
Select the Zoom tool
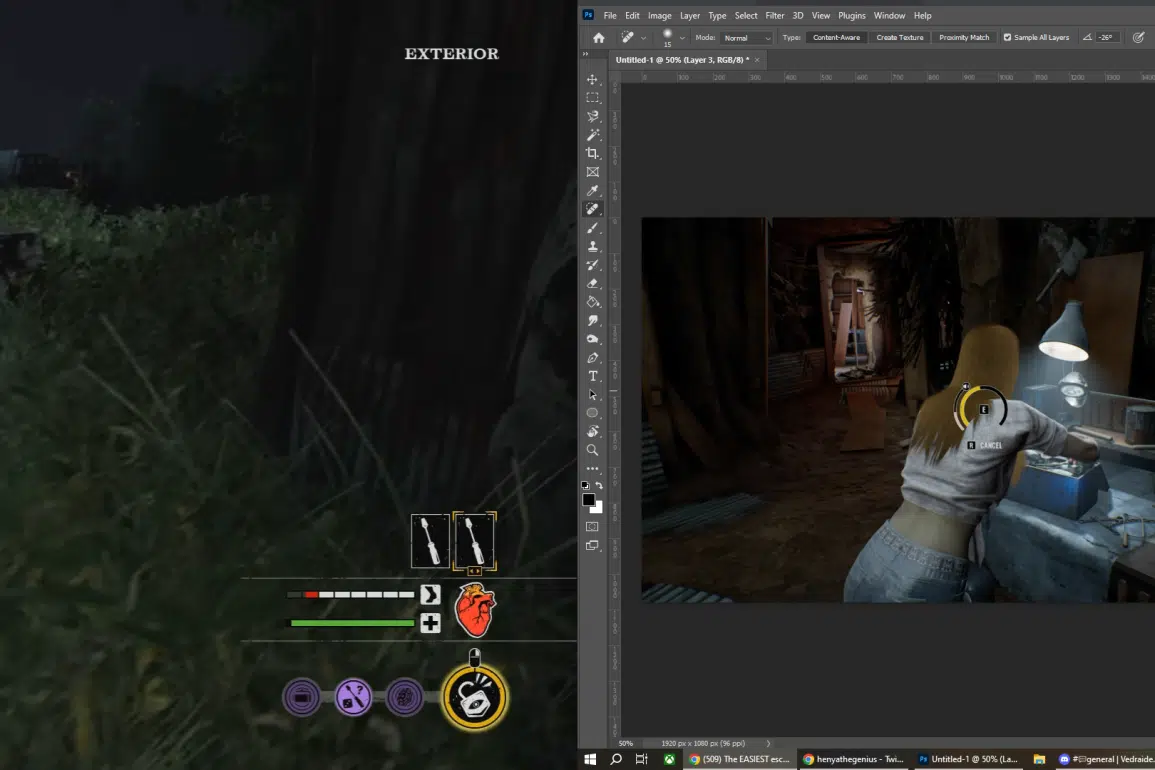tap(592, 449)
